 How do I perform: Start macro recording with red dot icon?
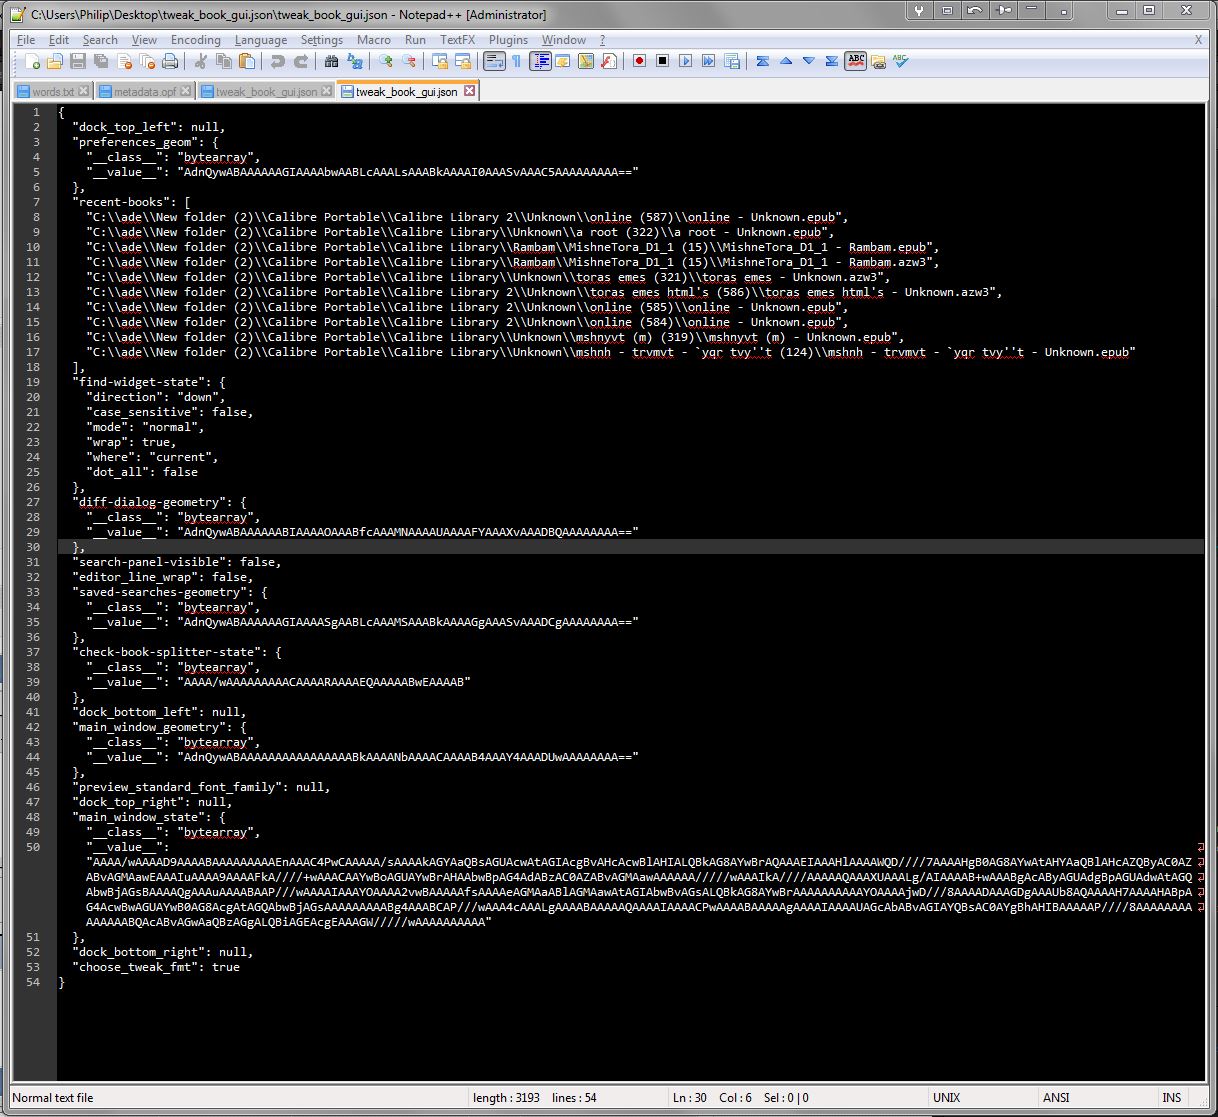coord(640,62)
